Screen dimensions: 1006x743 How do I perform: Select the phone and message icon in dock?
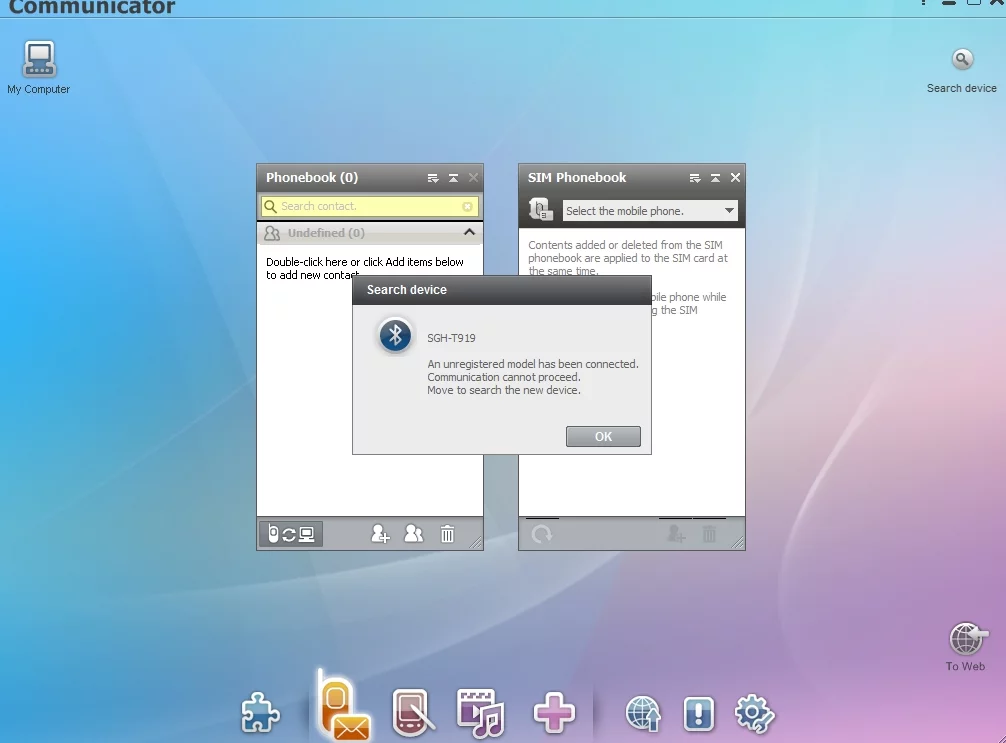pos(344,709)
